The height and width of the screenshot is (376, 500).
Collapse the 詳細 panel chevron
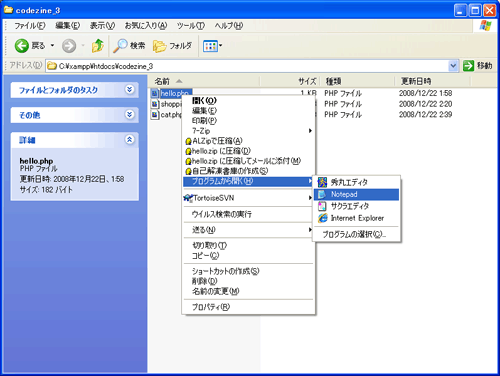[130, 139]
